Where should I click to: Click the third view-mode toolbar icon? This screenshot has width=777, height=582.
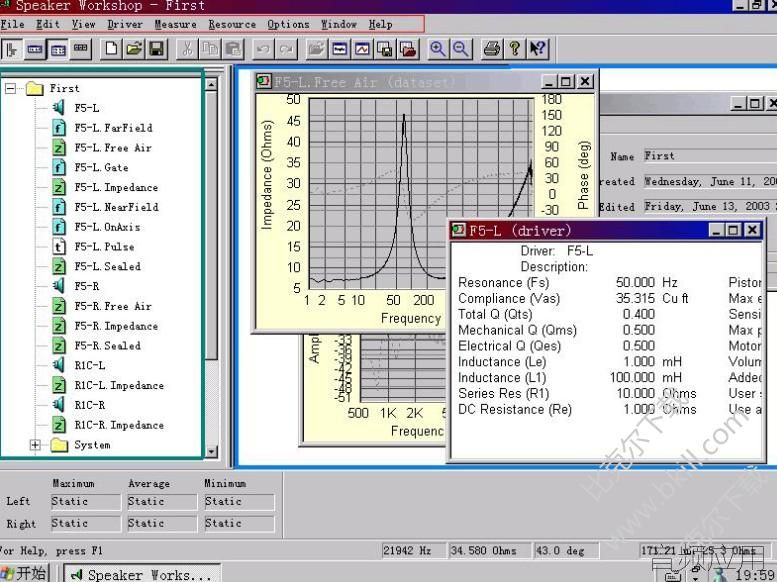coord(57,49)
